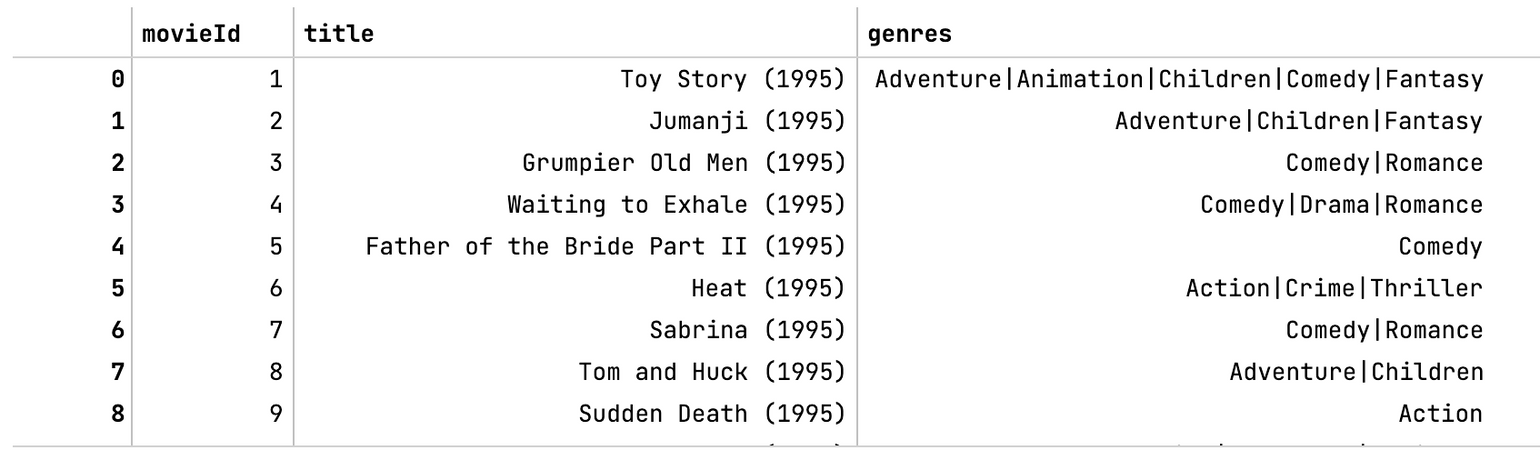The height and width of the screenshot is (460, 1540).
Task: Click the Sabrina (1995) title cell
Action: point(748,330)
